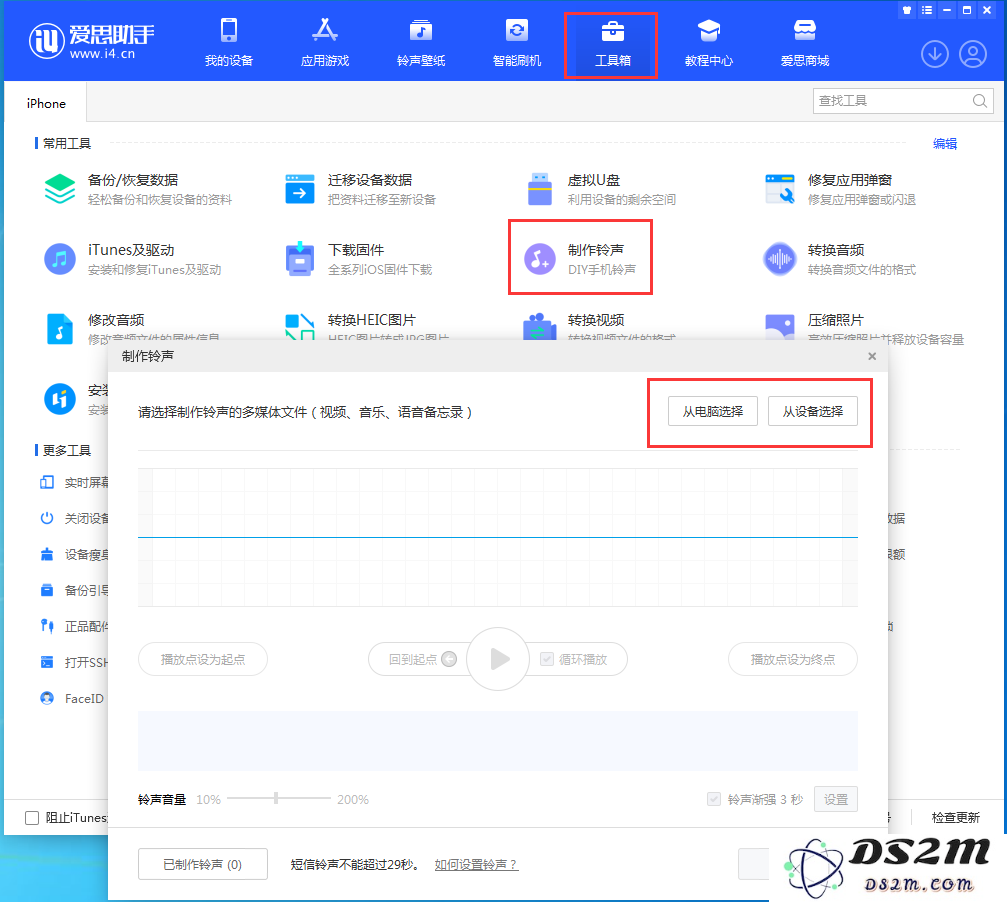Image resolution: width=1007 pixels, height=902 pixels.
Task: Click the 从电脑选择 button
Action: tap(713, 411)
